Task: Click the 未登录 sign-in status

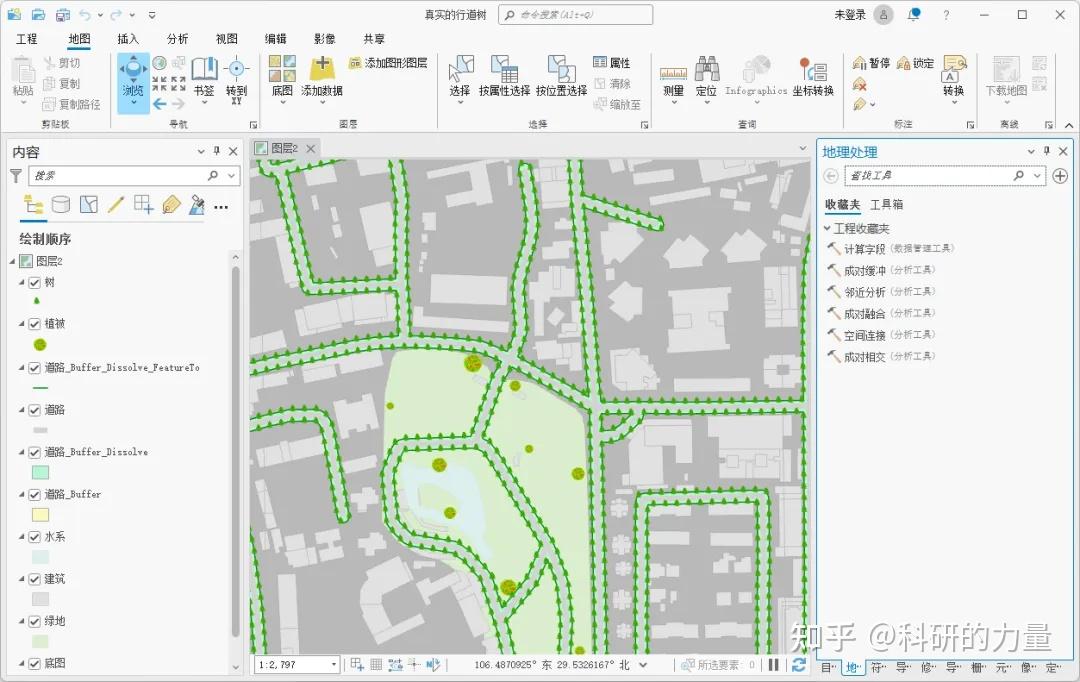Action: pyautogui.click(x=850, y=14)
